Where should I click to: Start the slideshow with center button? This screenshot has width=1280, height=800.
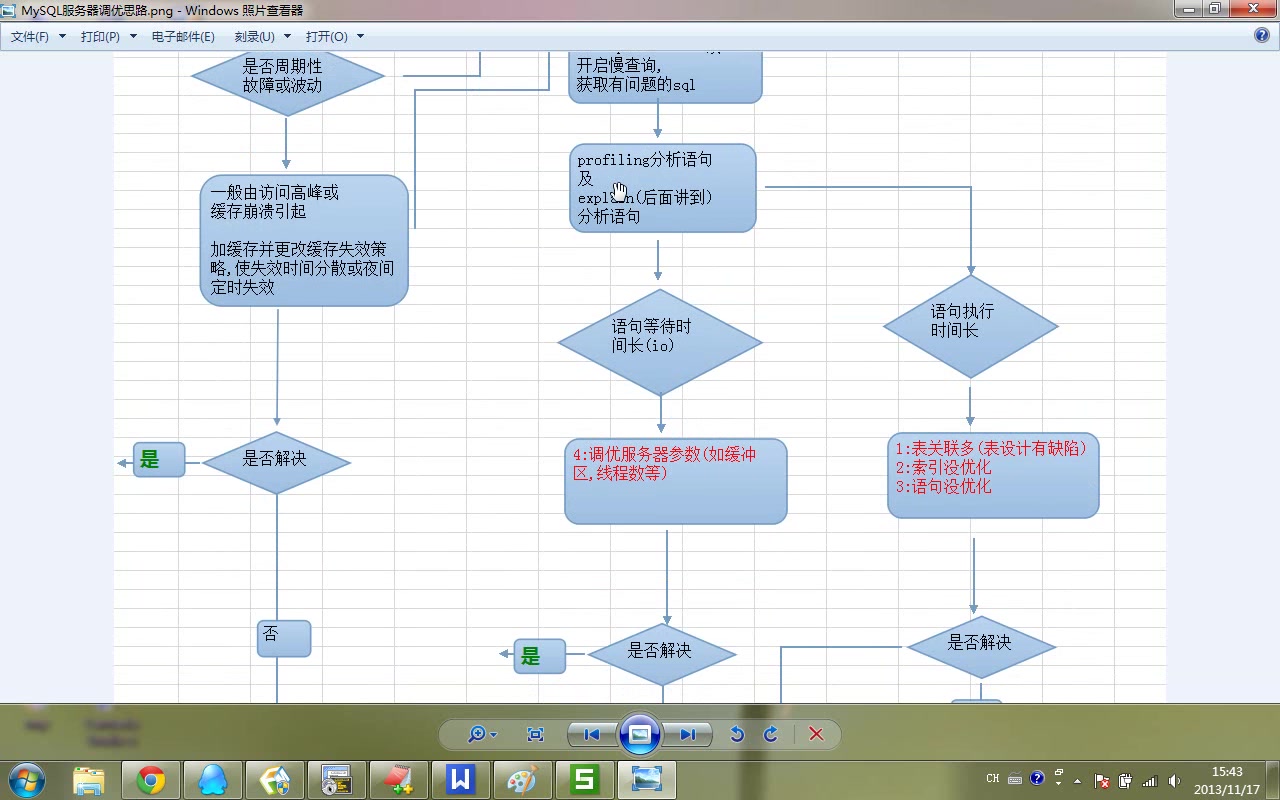[x=640, y=734]
